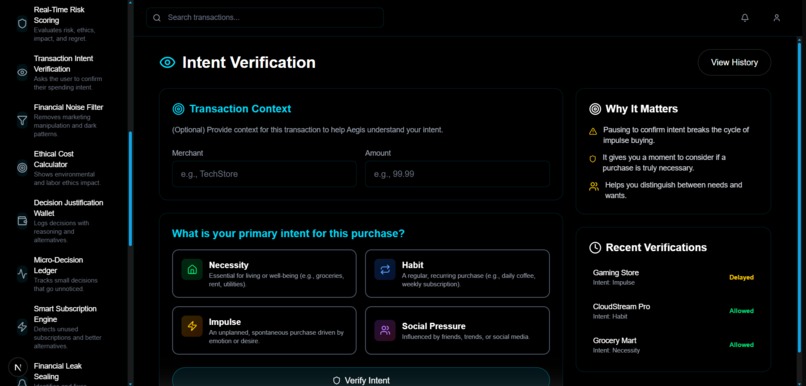Select the Necessity intent card
Screen dimensions: 806x386
264,273
